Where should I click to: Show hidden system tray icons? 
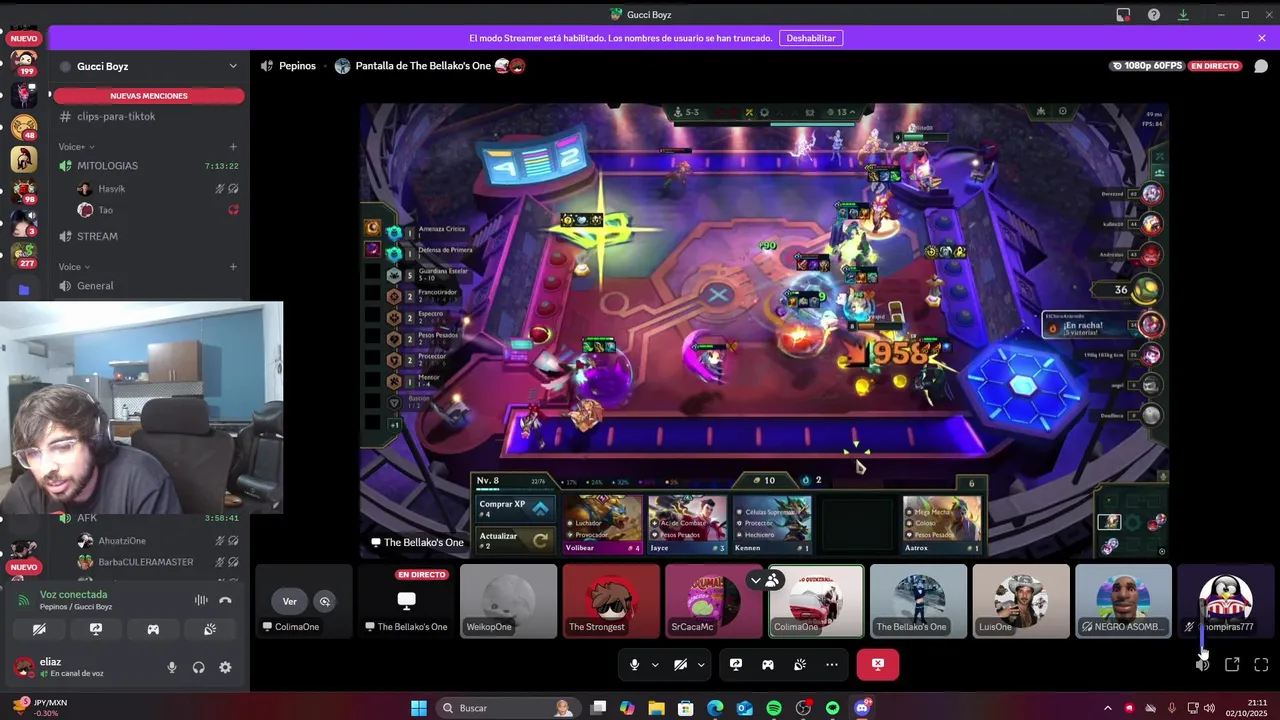(x=1107, y=708)
